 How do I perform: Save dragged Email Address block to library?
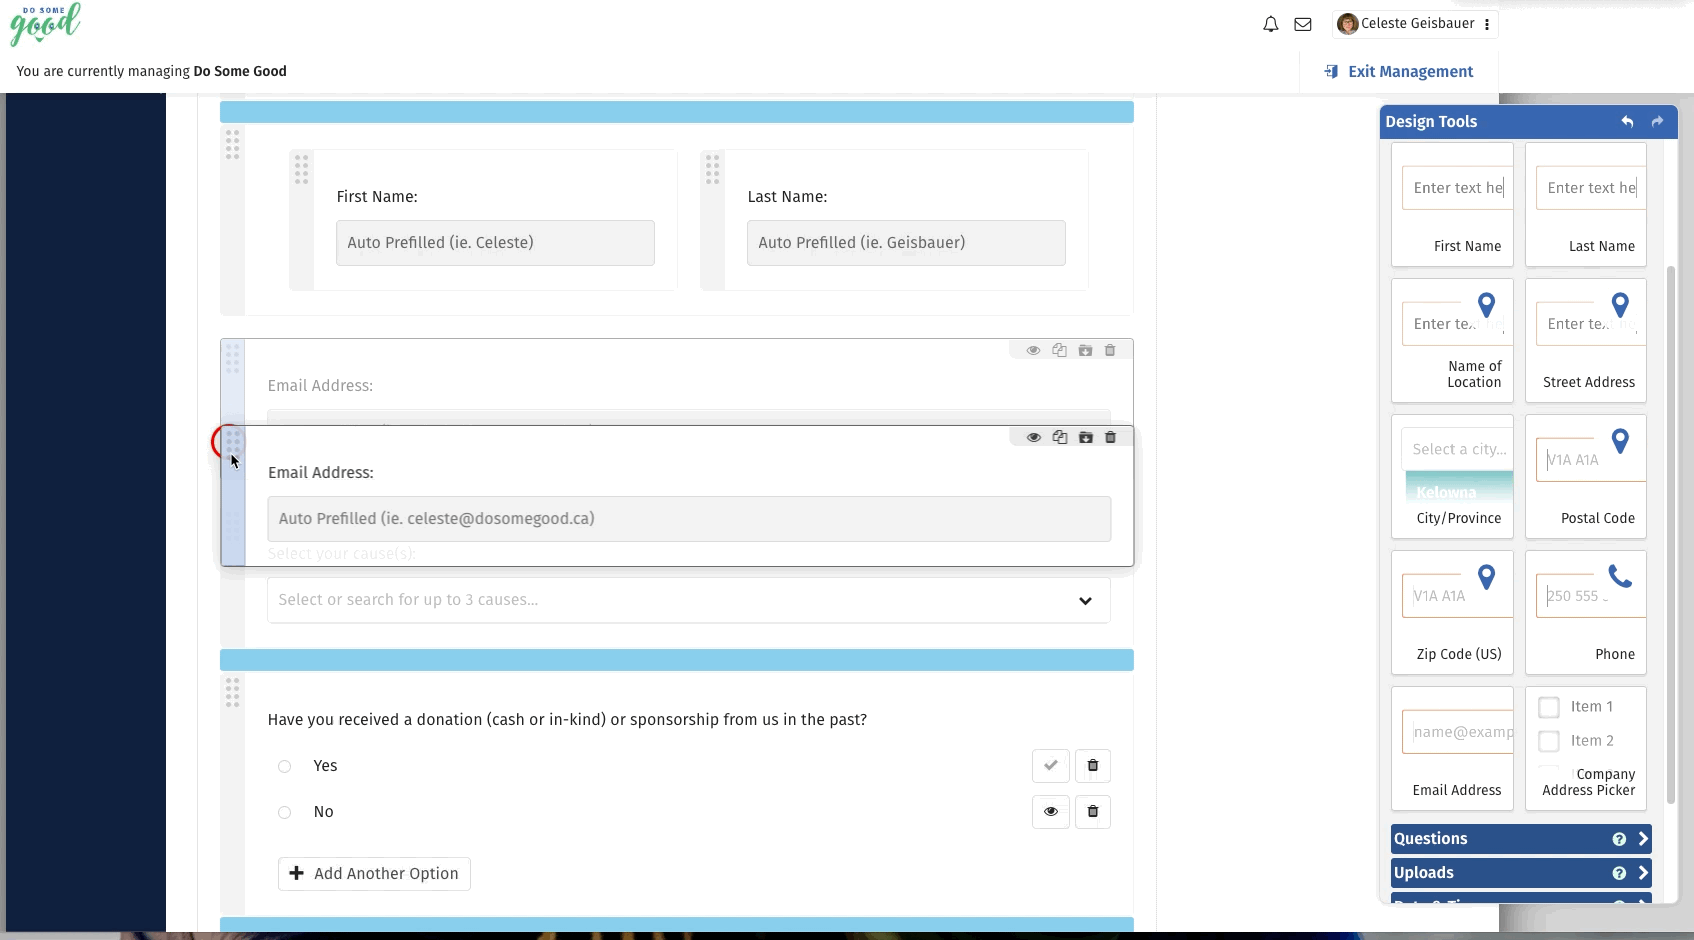(x=1085, y=437)
